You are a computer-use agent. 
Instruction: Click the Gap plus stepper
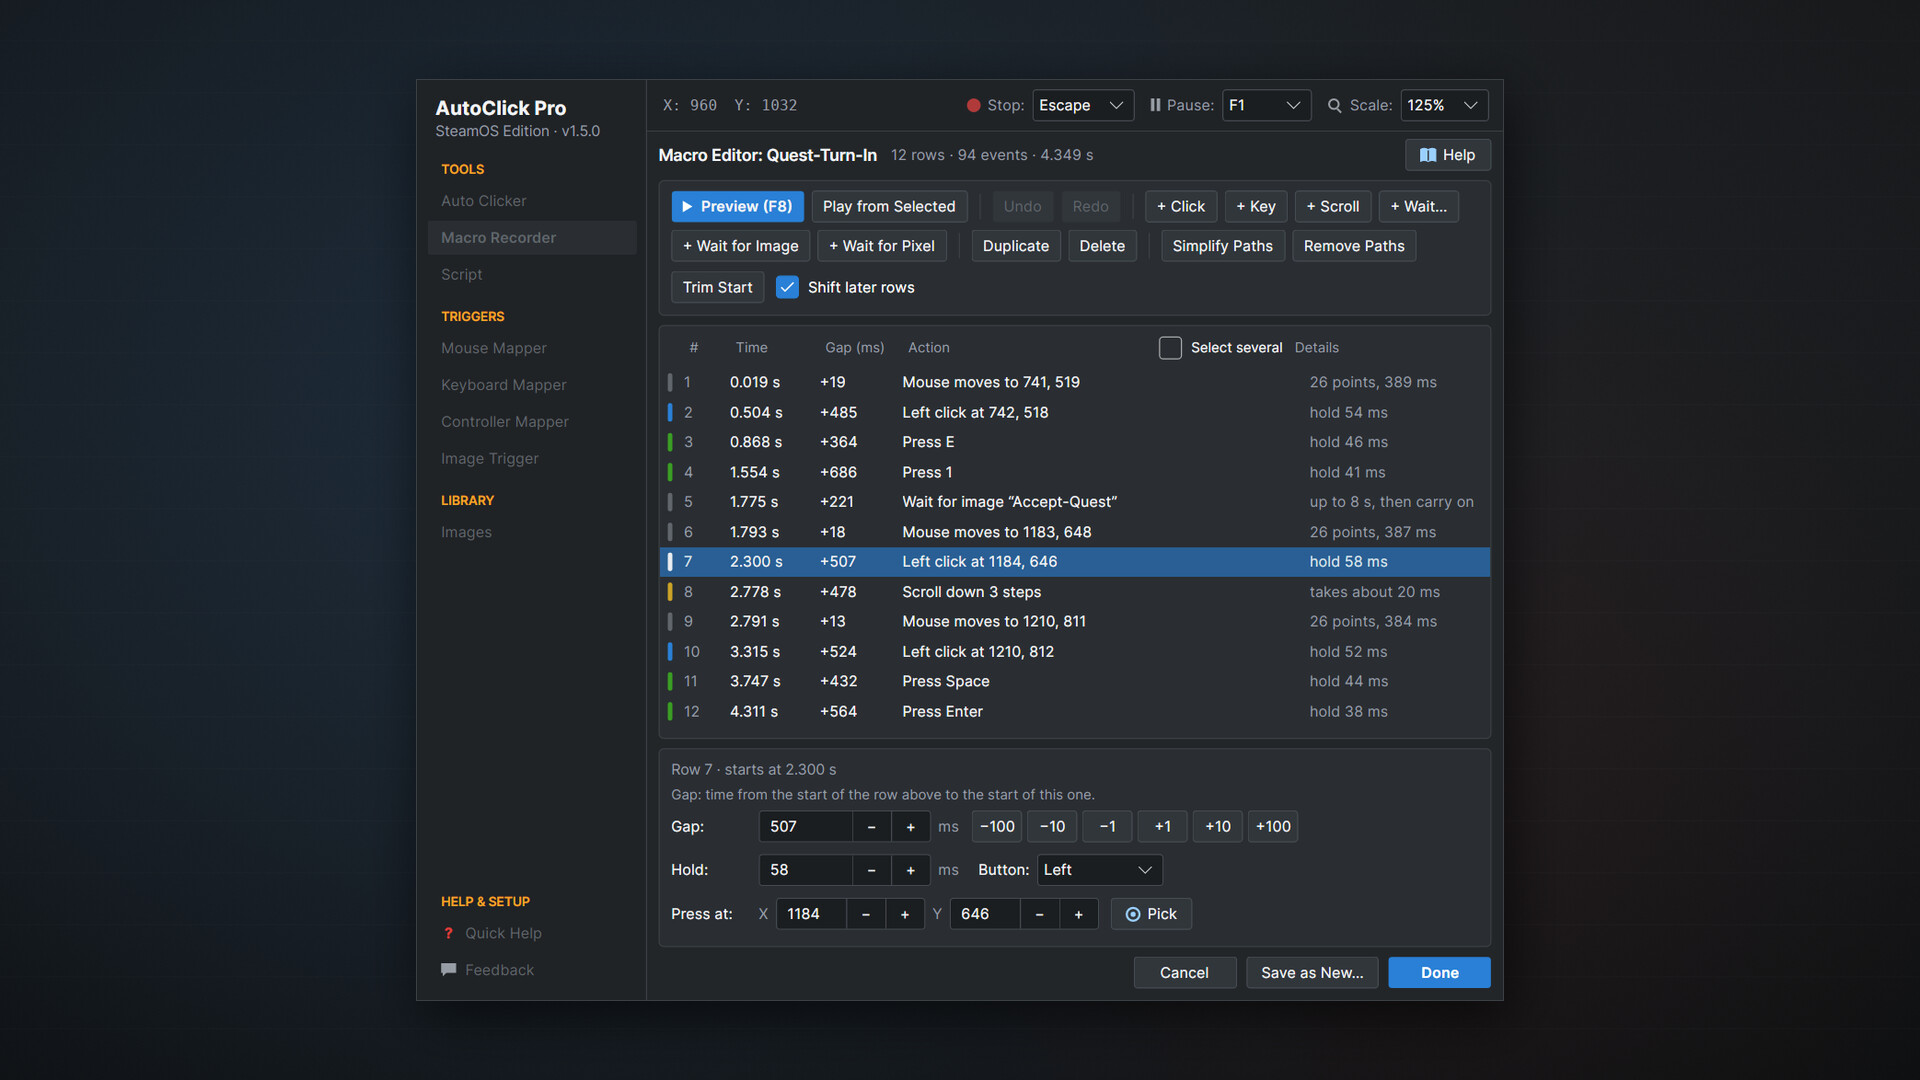pos(910,827)
